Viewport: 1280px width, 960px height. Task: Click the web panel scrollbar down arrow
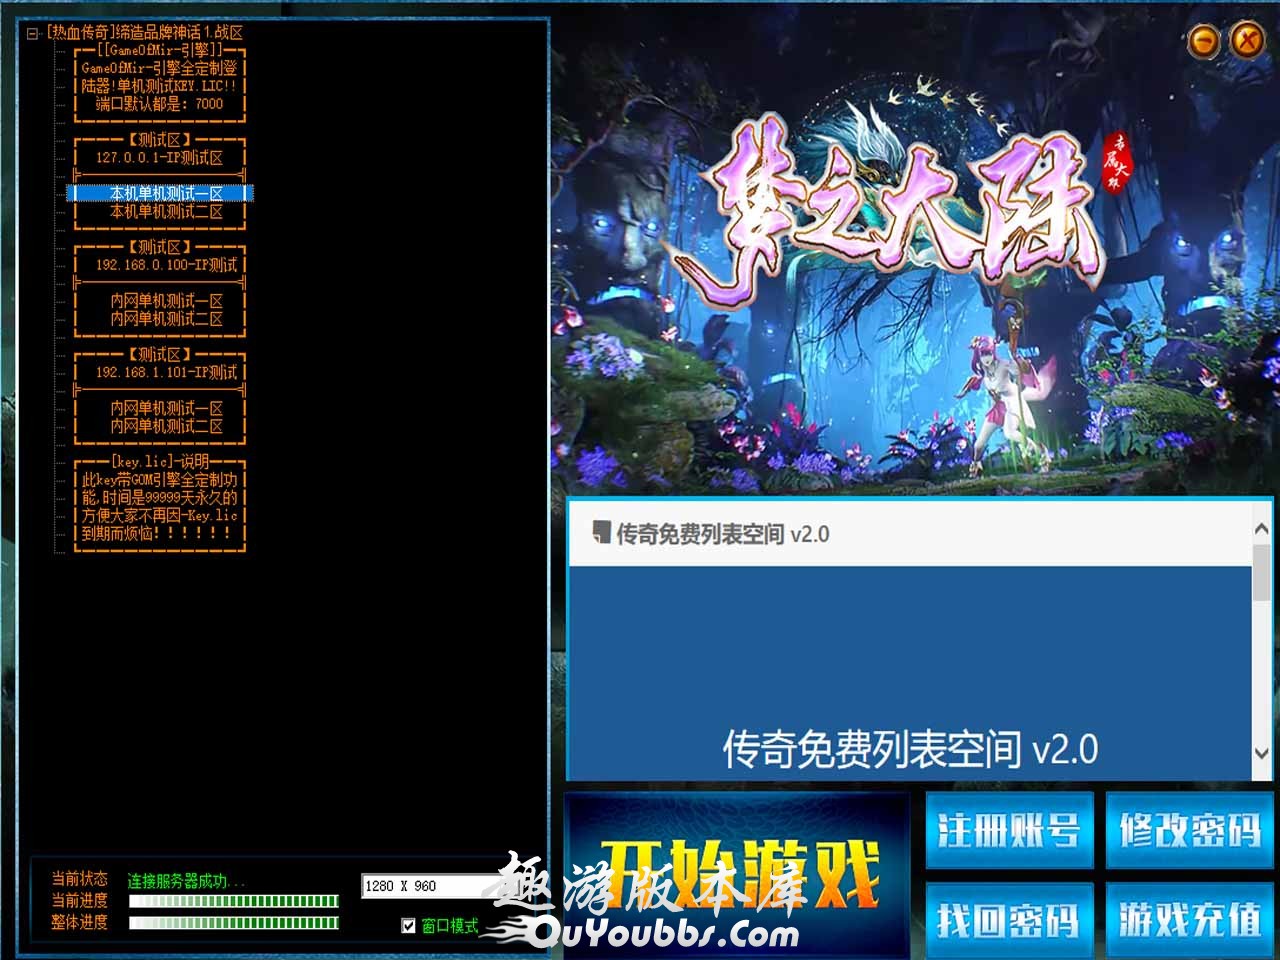click(1261, 753)
